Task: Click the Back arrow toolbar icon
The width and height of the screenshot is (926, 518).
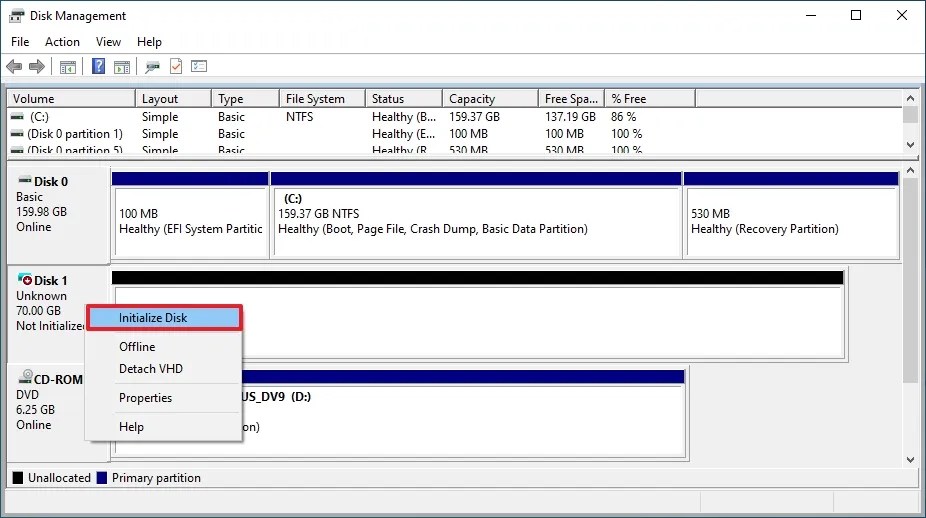Action: click(x=14, y=66)
